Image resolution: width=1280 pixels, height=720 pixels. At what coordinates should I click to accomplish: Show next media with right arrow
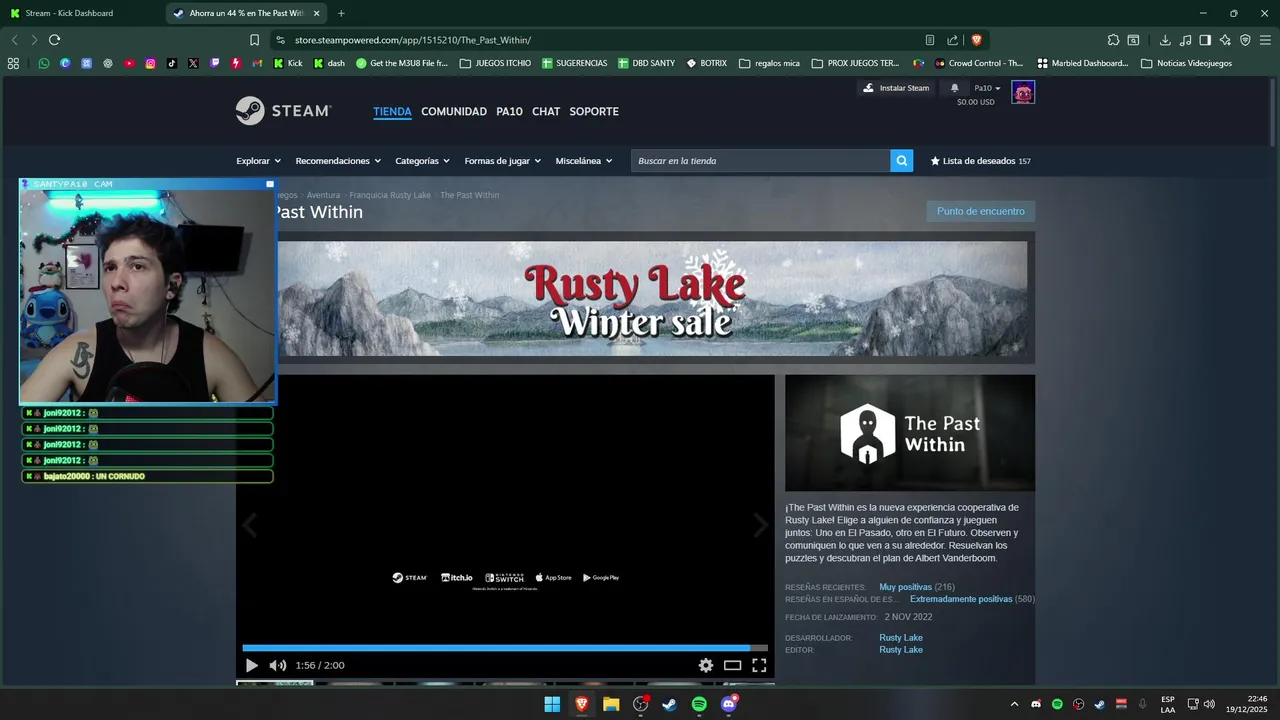[x=760, y=525]
